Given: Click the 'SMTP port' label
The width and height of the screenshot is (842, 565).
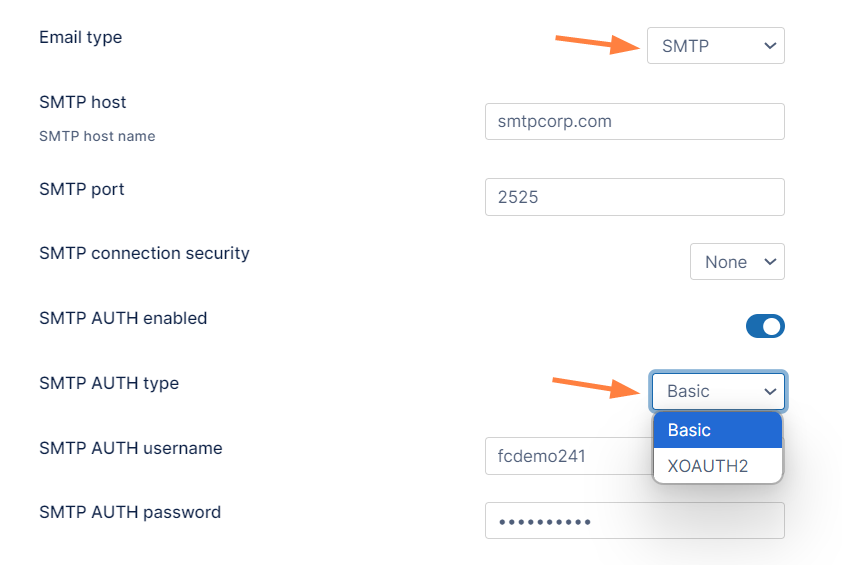Looking at the screenshot, I should [81, 189].
